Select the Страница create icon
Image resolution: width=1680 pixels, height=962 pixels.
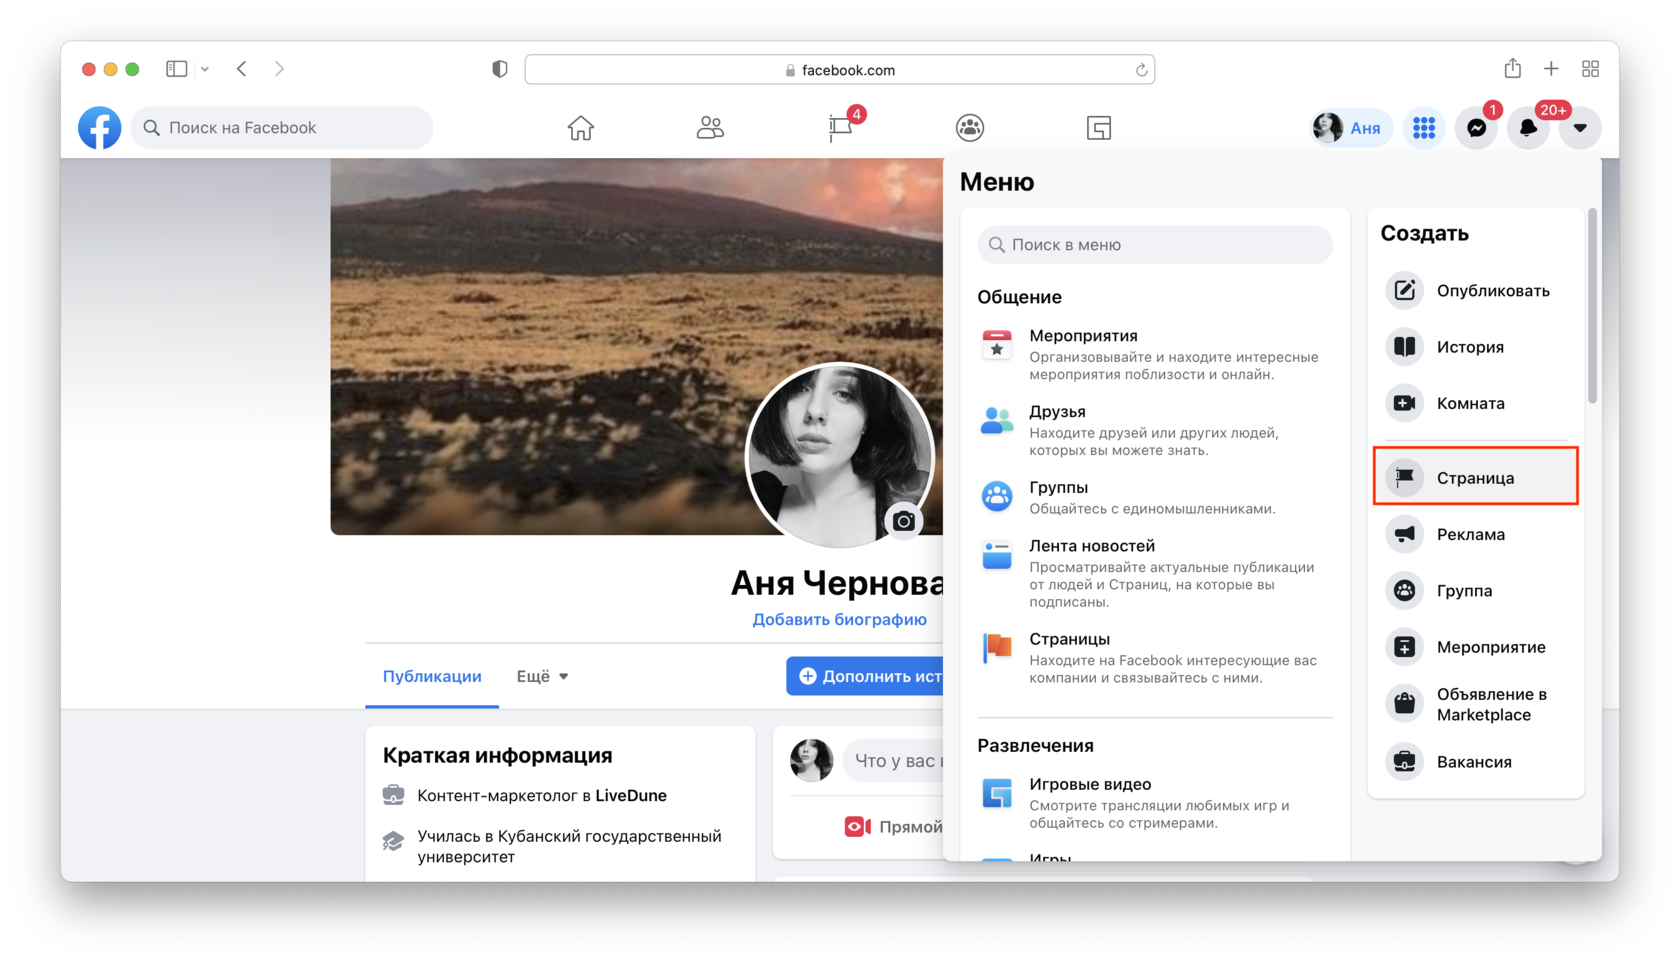pyautogui.click(x=1404, y=477)
